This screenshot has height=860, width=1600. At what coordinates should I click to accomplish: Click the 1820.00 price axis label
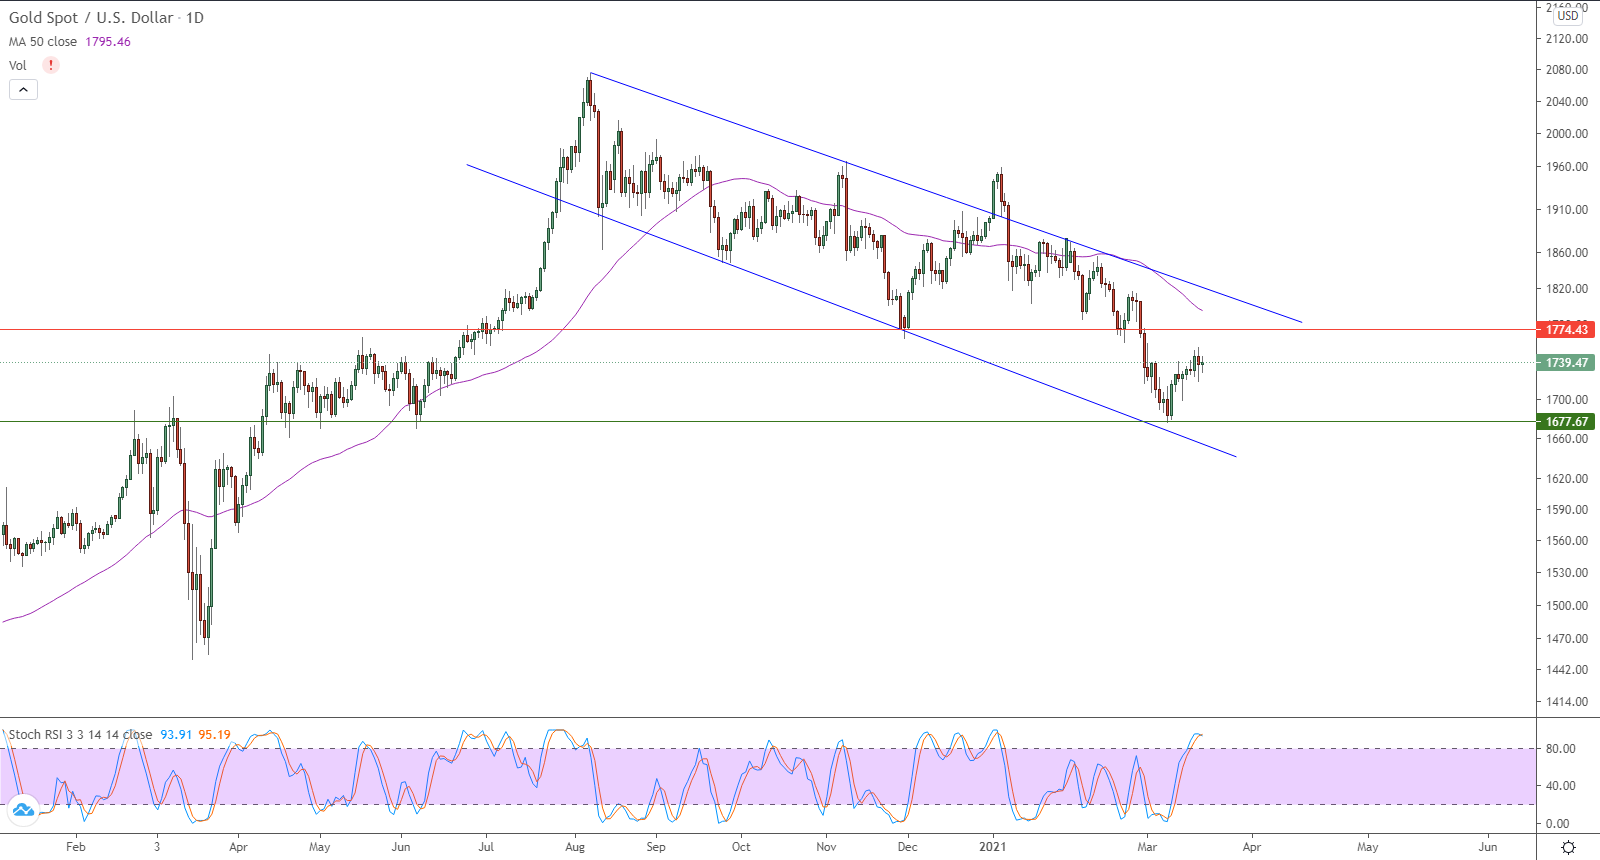click(1567, 289)
